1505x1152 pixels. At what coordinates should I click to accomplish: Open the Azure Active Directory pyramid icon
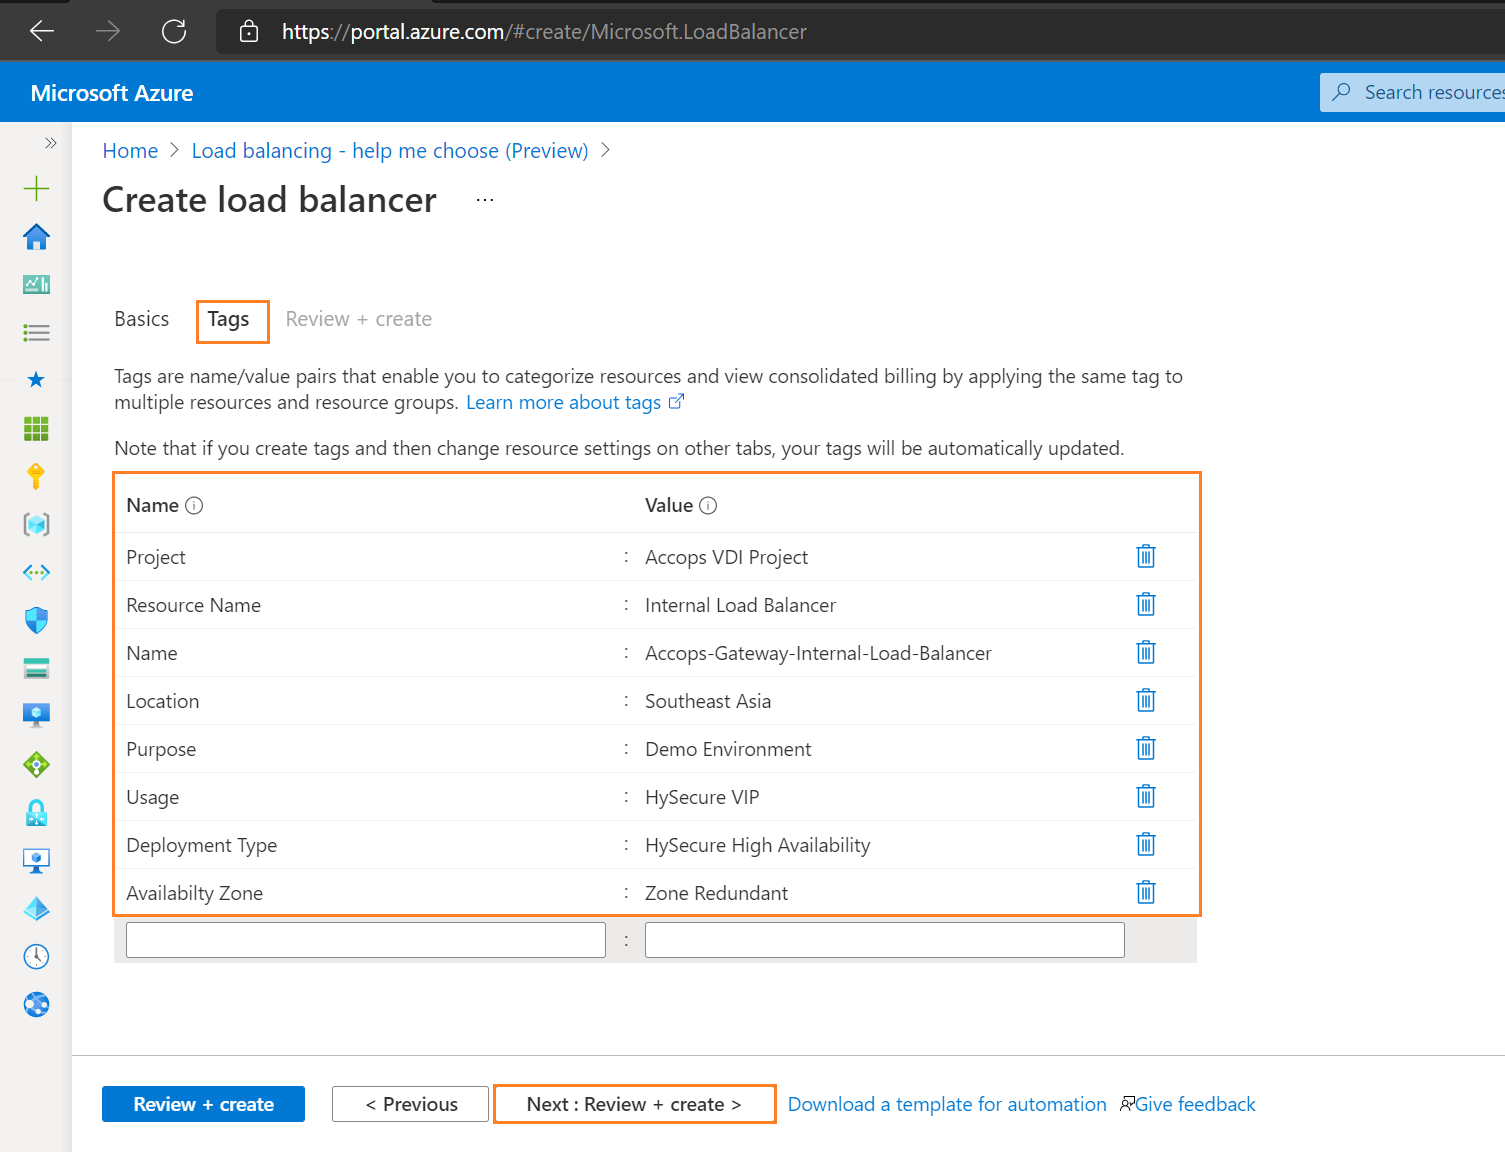(36, 909)
